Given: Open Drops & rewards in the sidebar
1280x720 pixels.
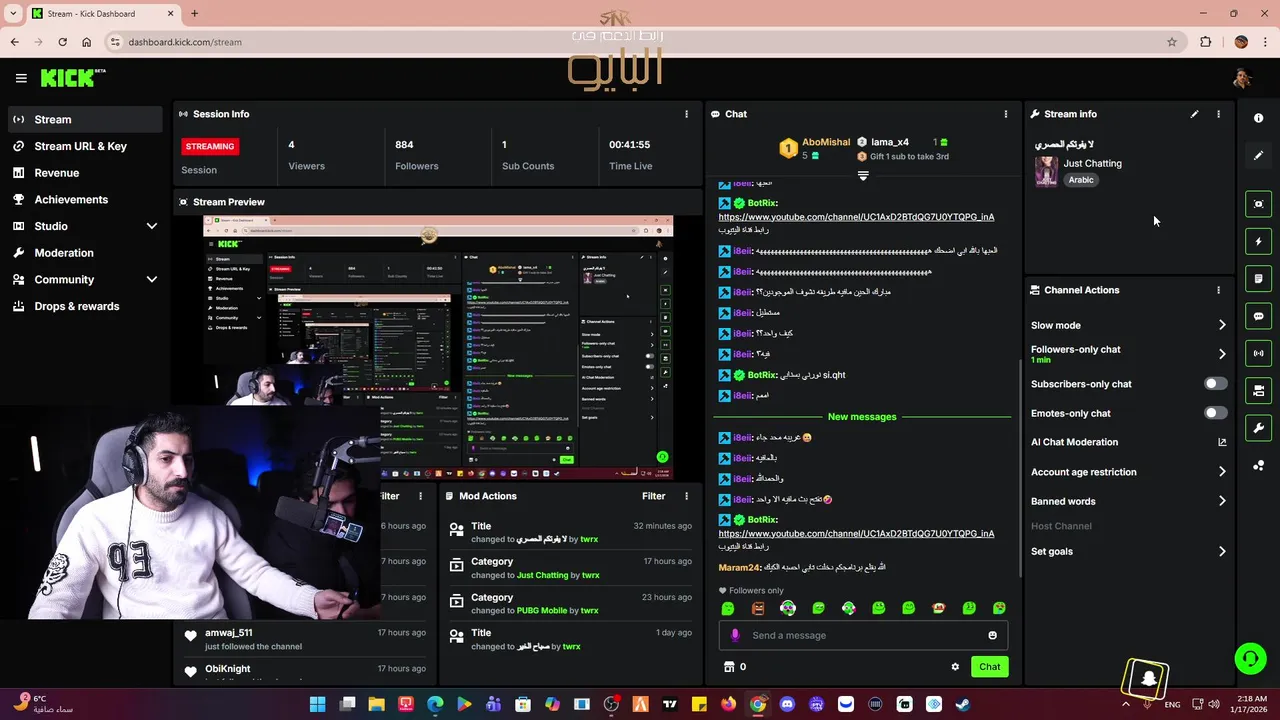Looking at the screenshot, I should tap(84, 306).
